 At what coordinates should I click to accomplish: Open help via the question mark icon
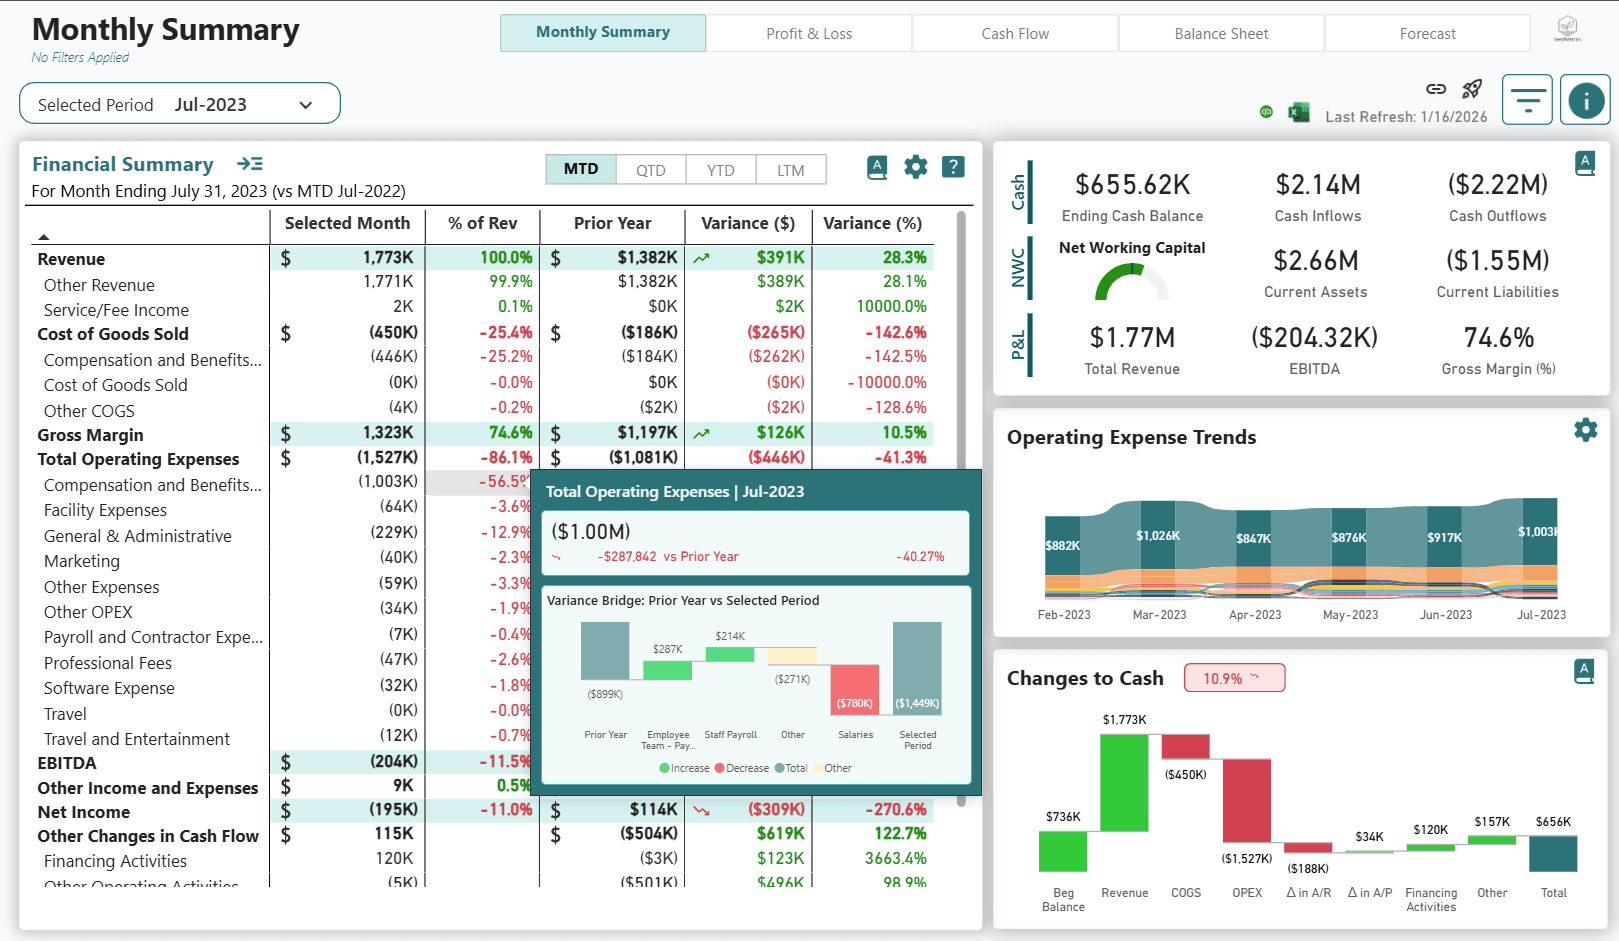pyautogui.click(x=952, y=167)
